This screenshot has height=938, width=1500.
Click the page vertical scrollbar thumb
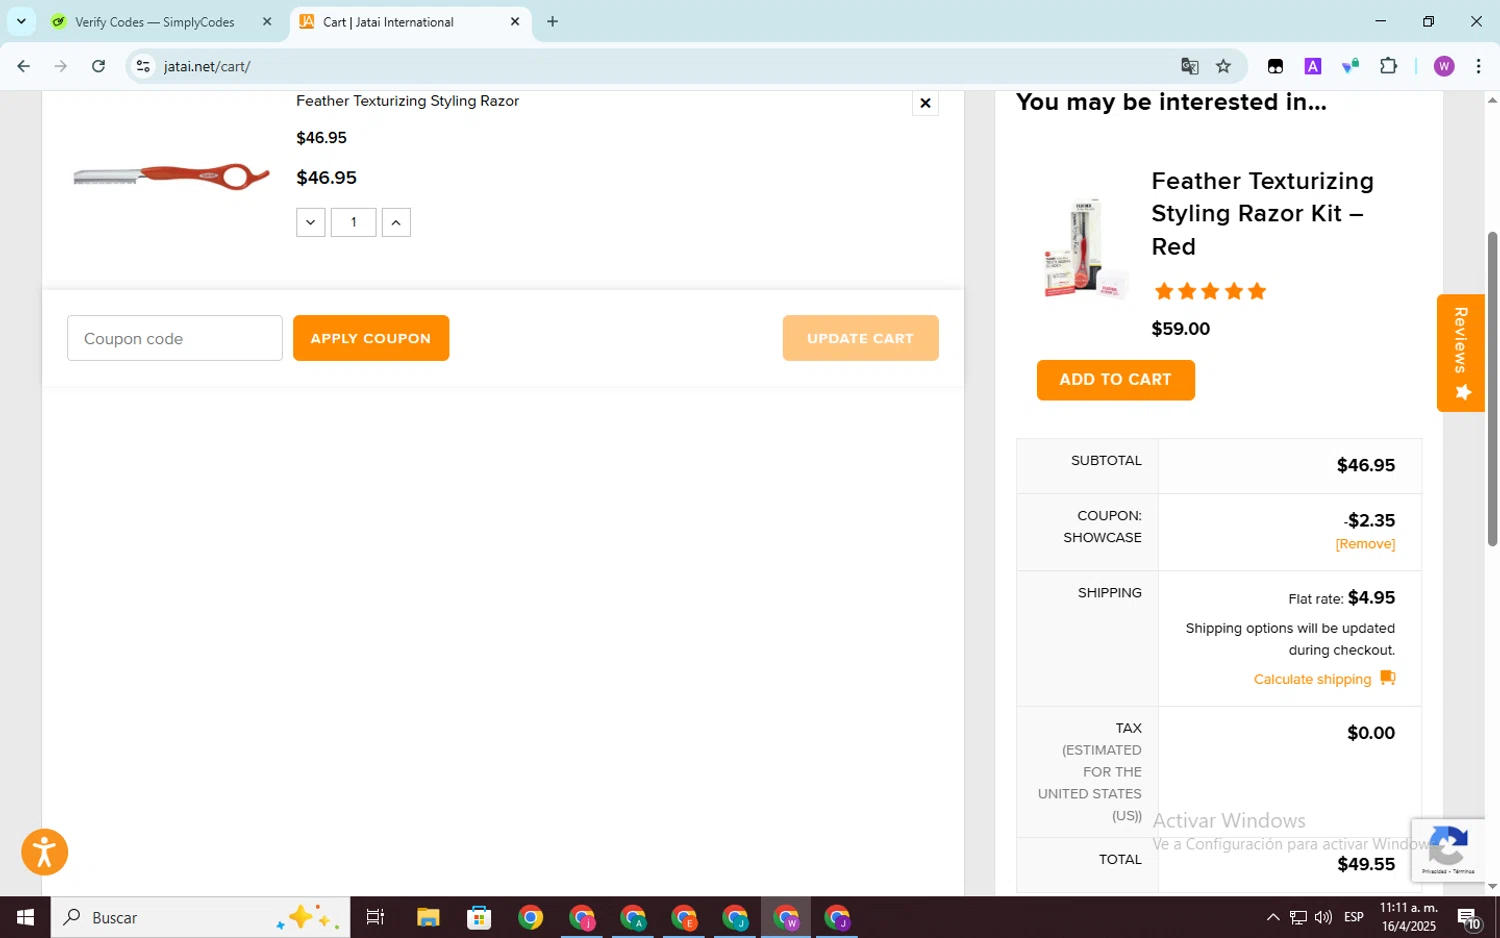point(1492,389)
